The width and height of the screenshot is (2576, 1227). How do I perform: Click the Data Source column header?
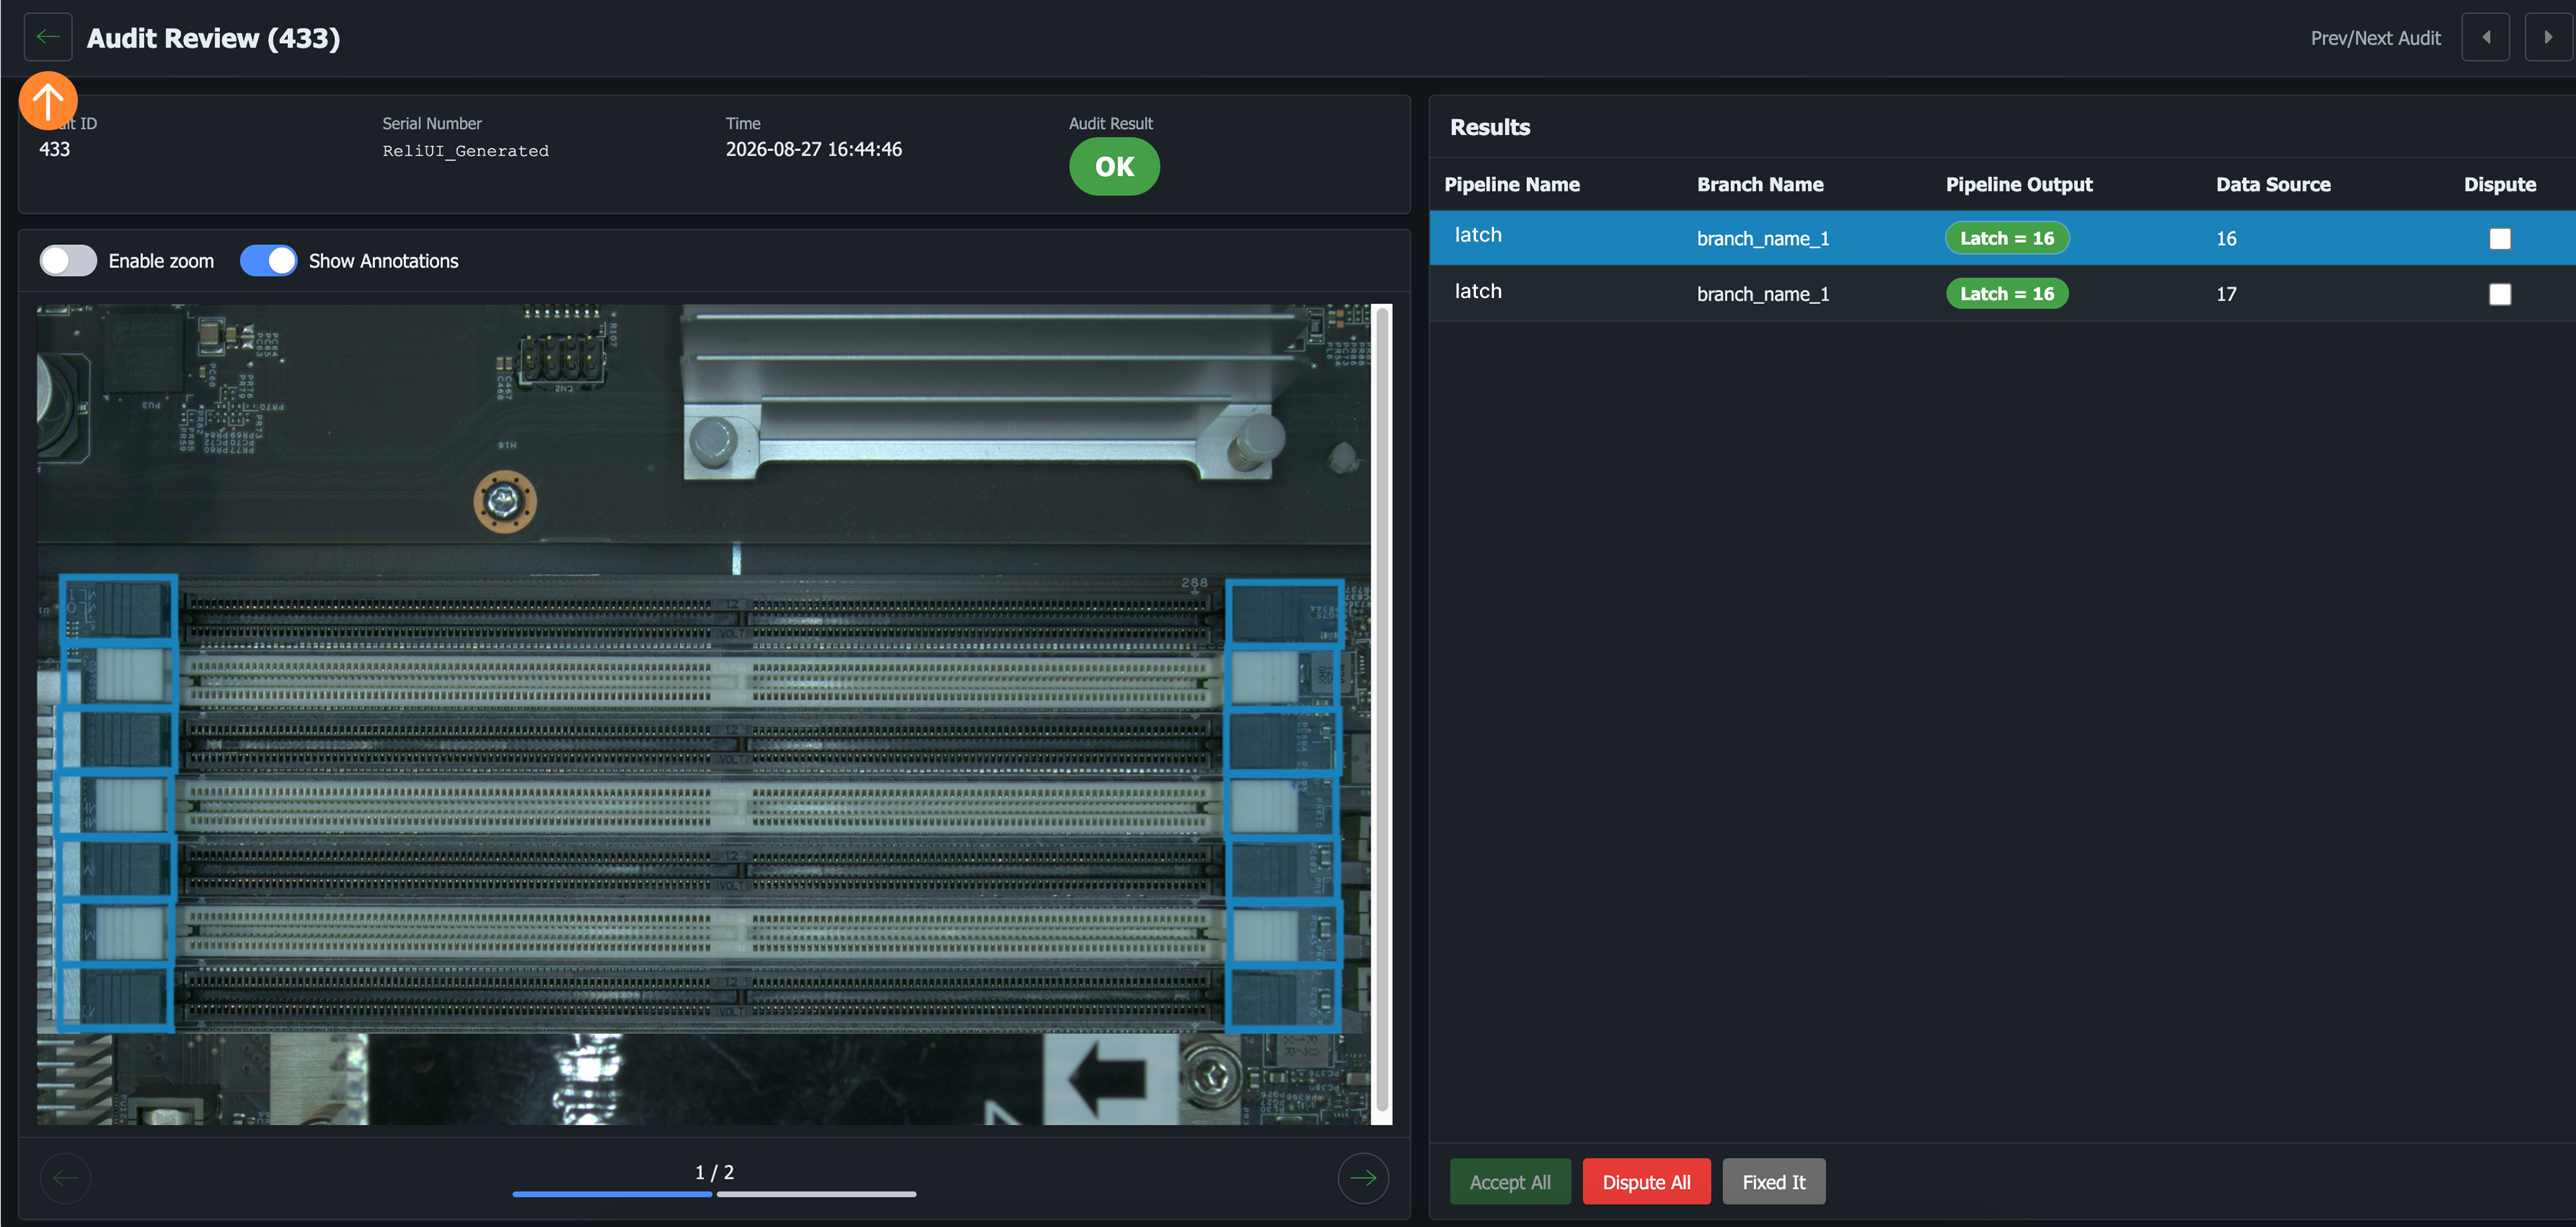pos(2273,185)
